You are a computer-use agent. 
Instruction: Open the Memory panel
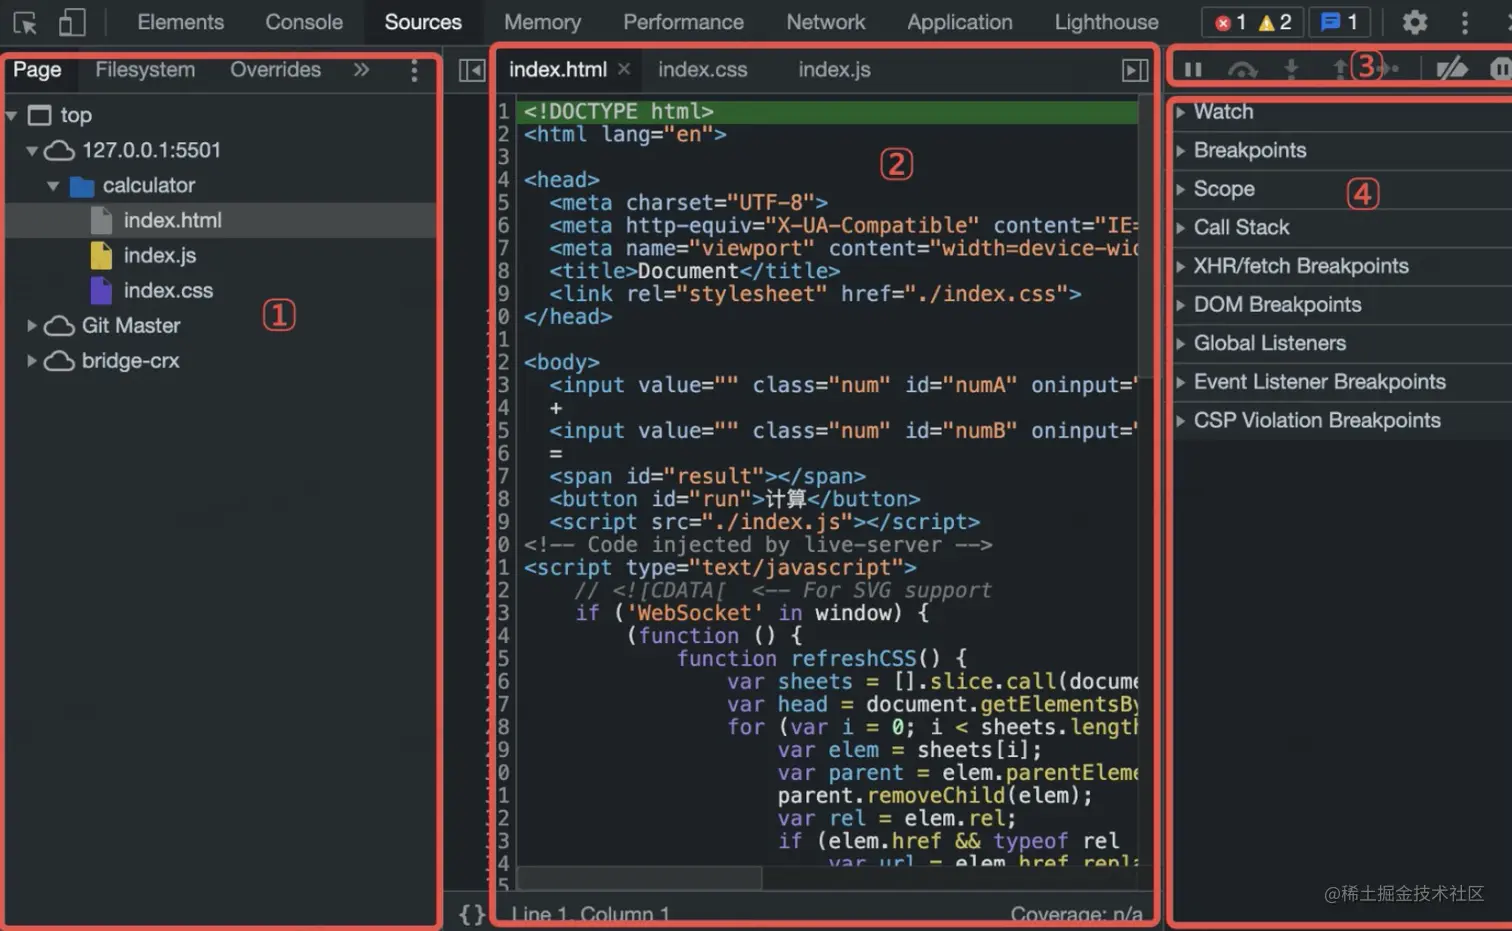pos(542,22)
